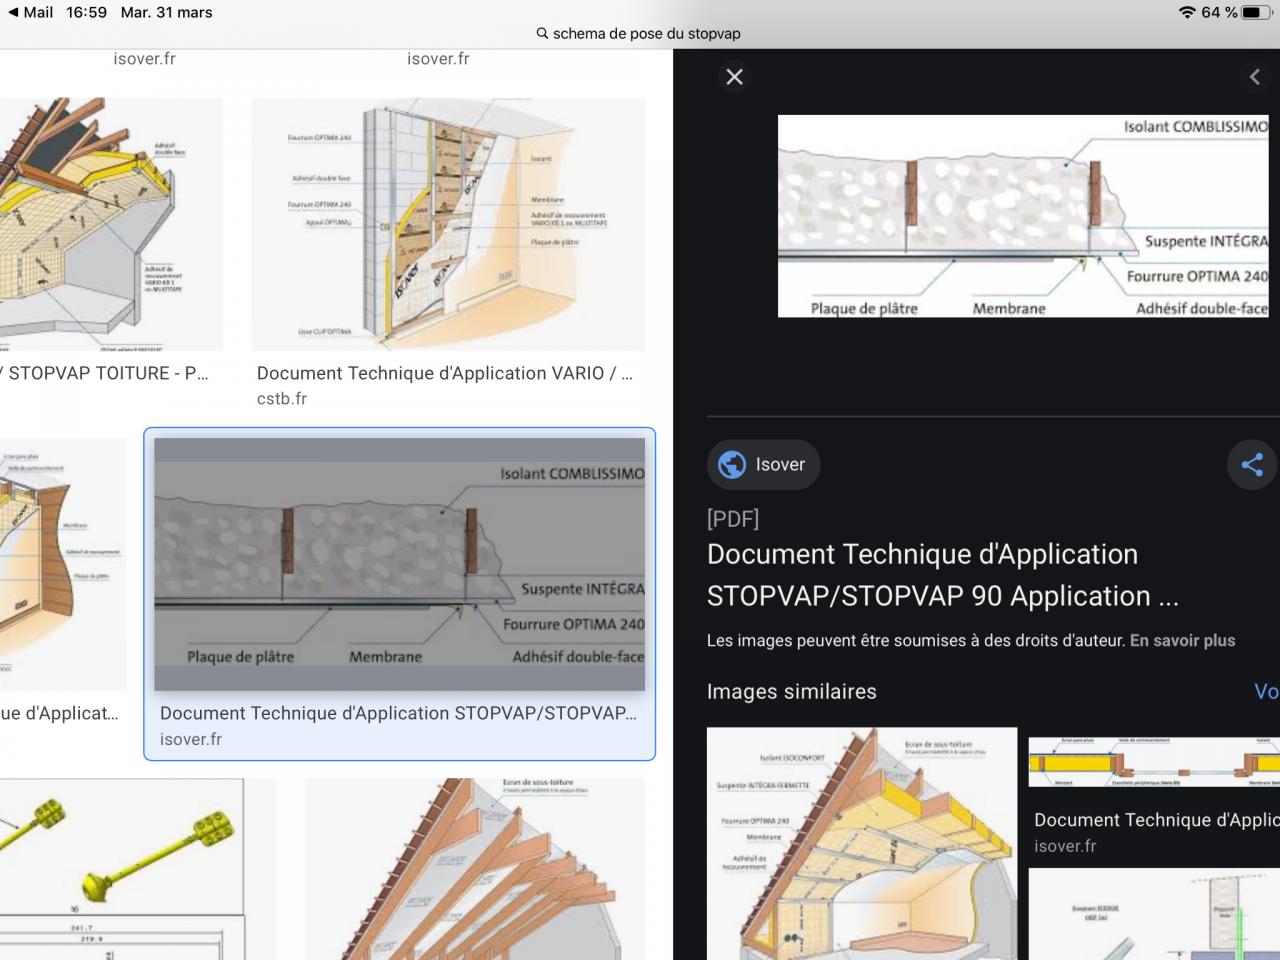Image resolution: width=1280 pixels, height=960 pixels.
Task: View the large COMBLISSIMO diagram preview
Action: click(1023, 216)
